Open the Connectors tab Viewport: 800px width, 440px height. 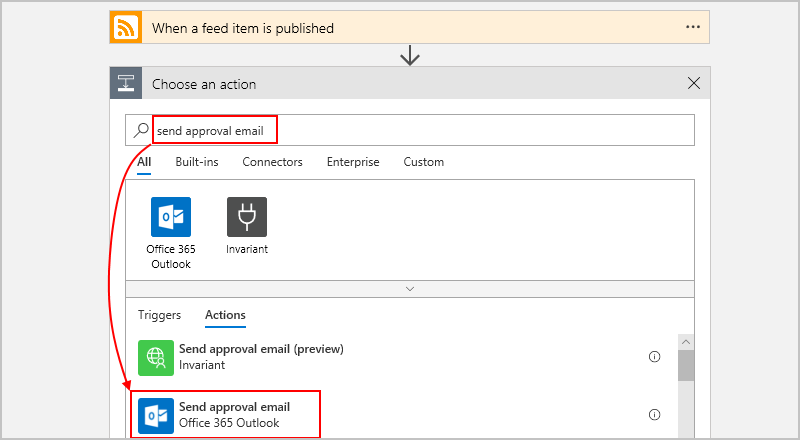(272, 162)
